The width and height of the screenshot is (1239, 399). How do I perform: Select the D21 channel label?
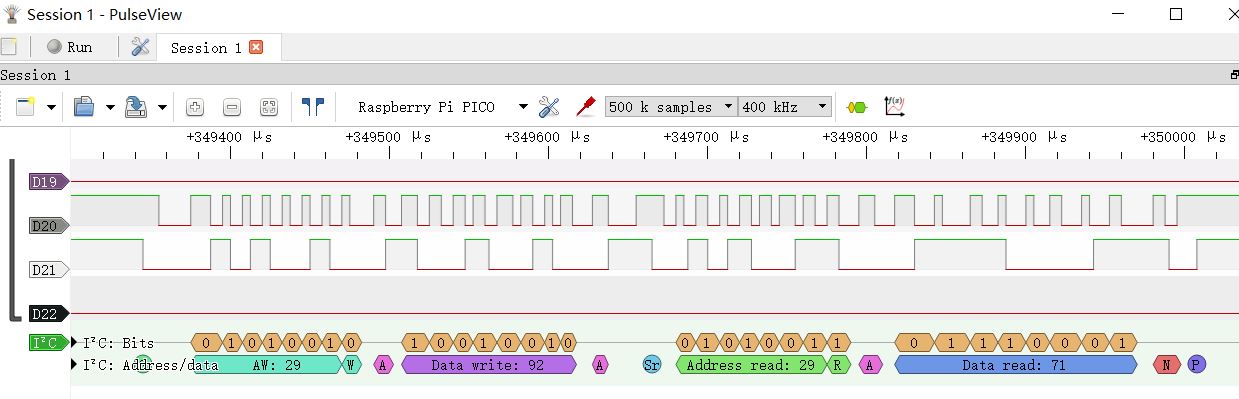[x=48, y=270]
